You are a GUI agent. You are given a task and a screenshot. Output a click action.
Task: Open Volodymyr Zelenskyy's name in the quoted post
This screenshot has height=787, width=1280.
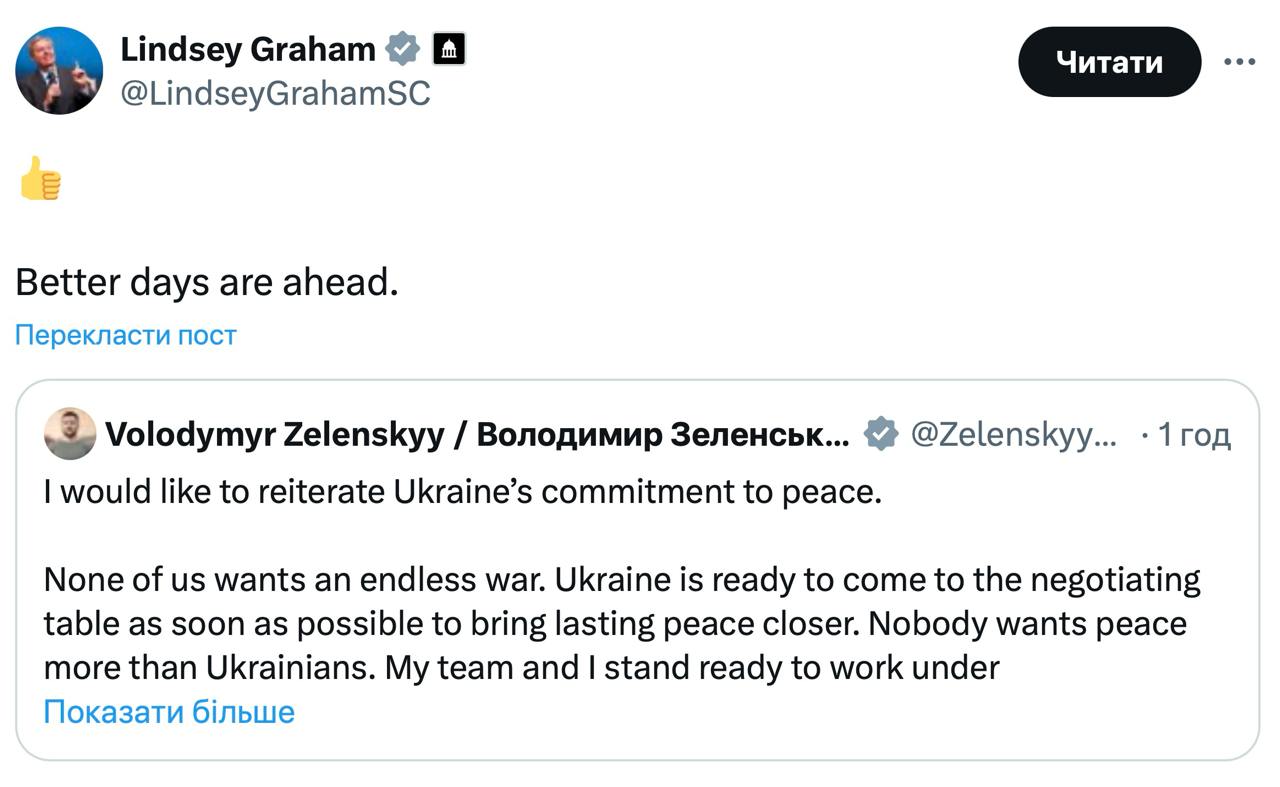point(477,435)
